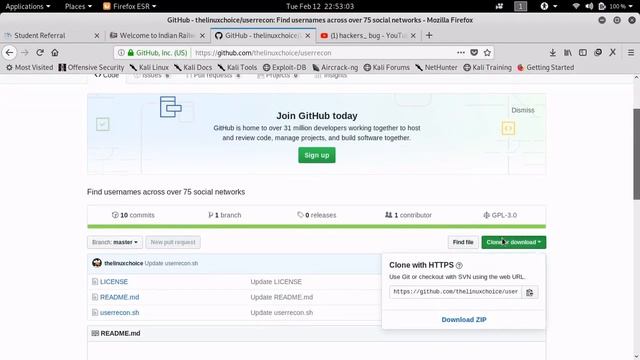This screenshot has width=640, height=360.
Task: View the 1 contributor link
Action: point(408,215)
